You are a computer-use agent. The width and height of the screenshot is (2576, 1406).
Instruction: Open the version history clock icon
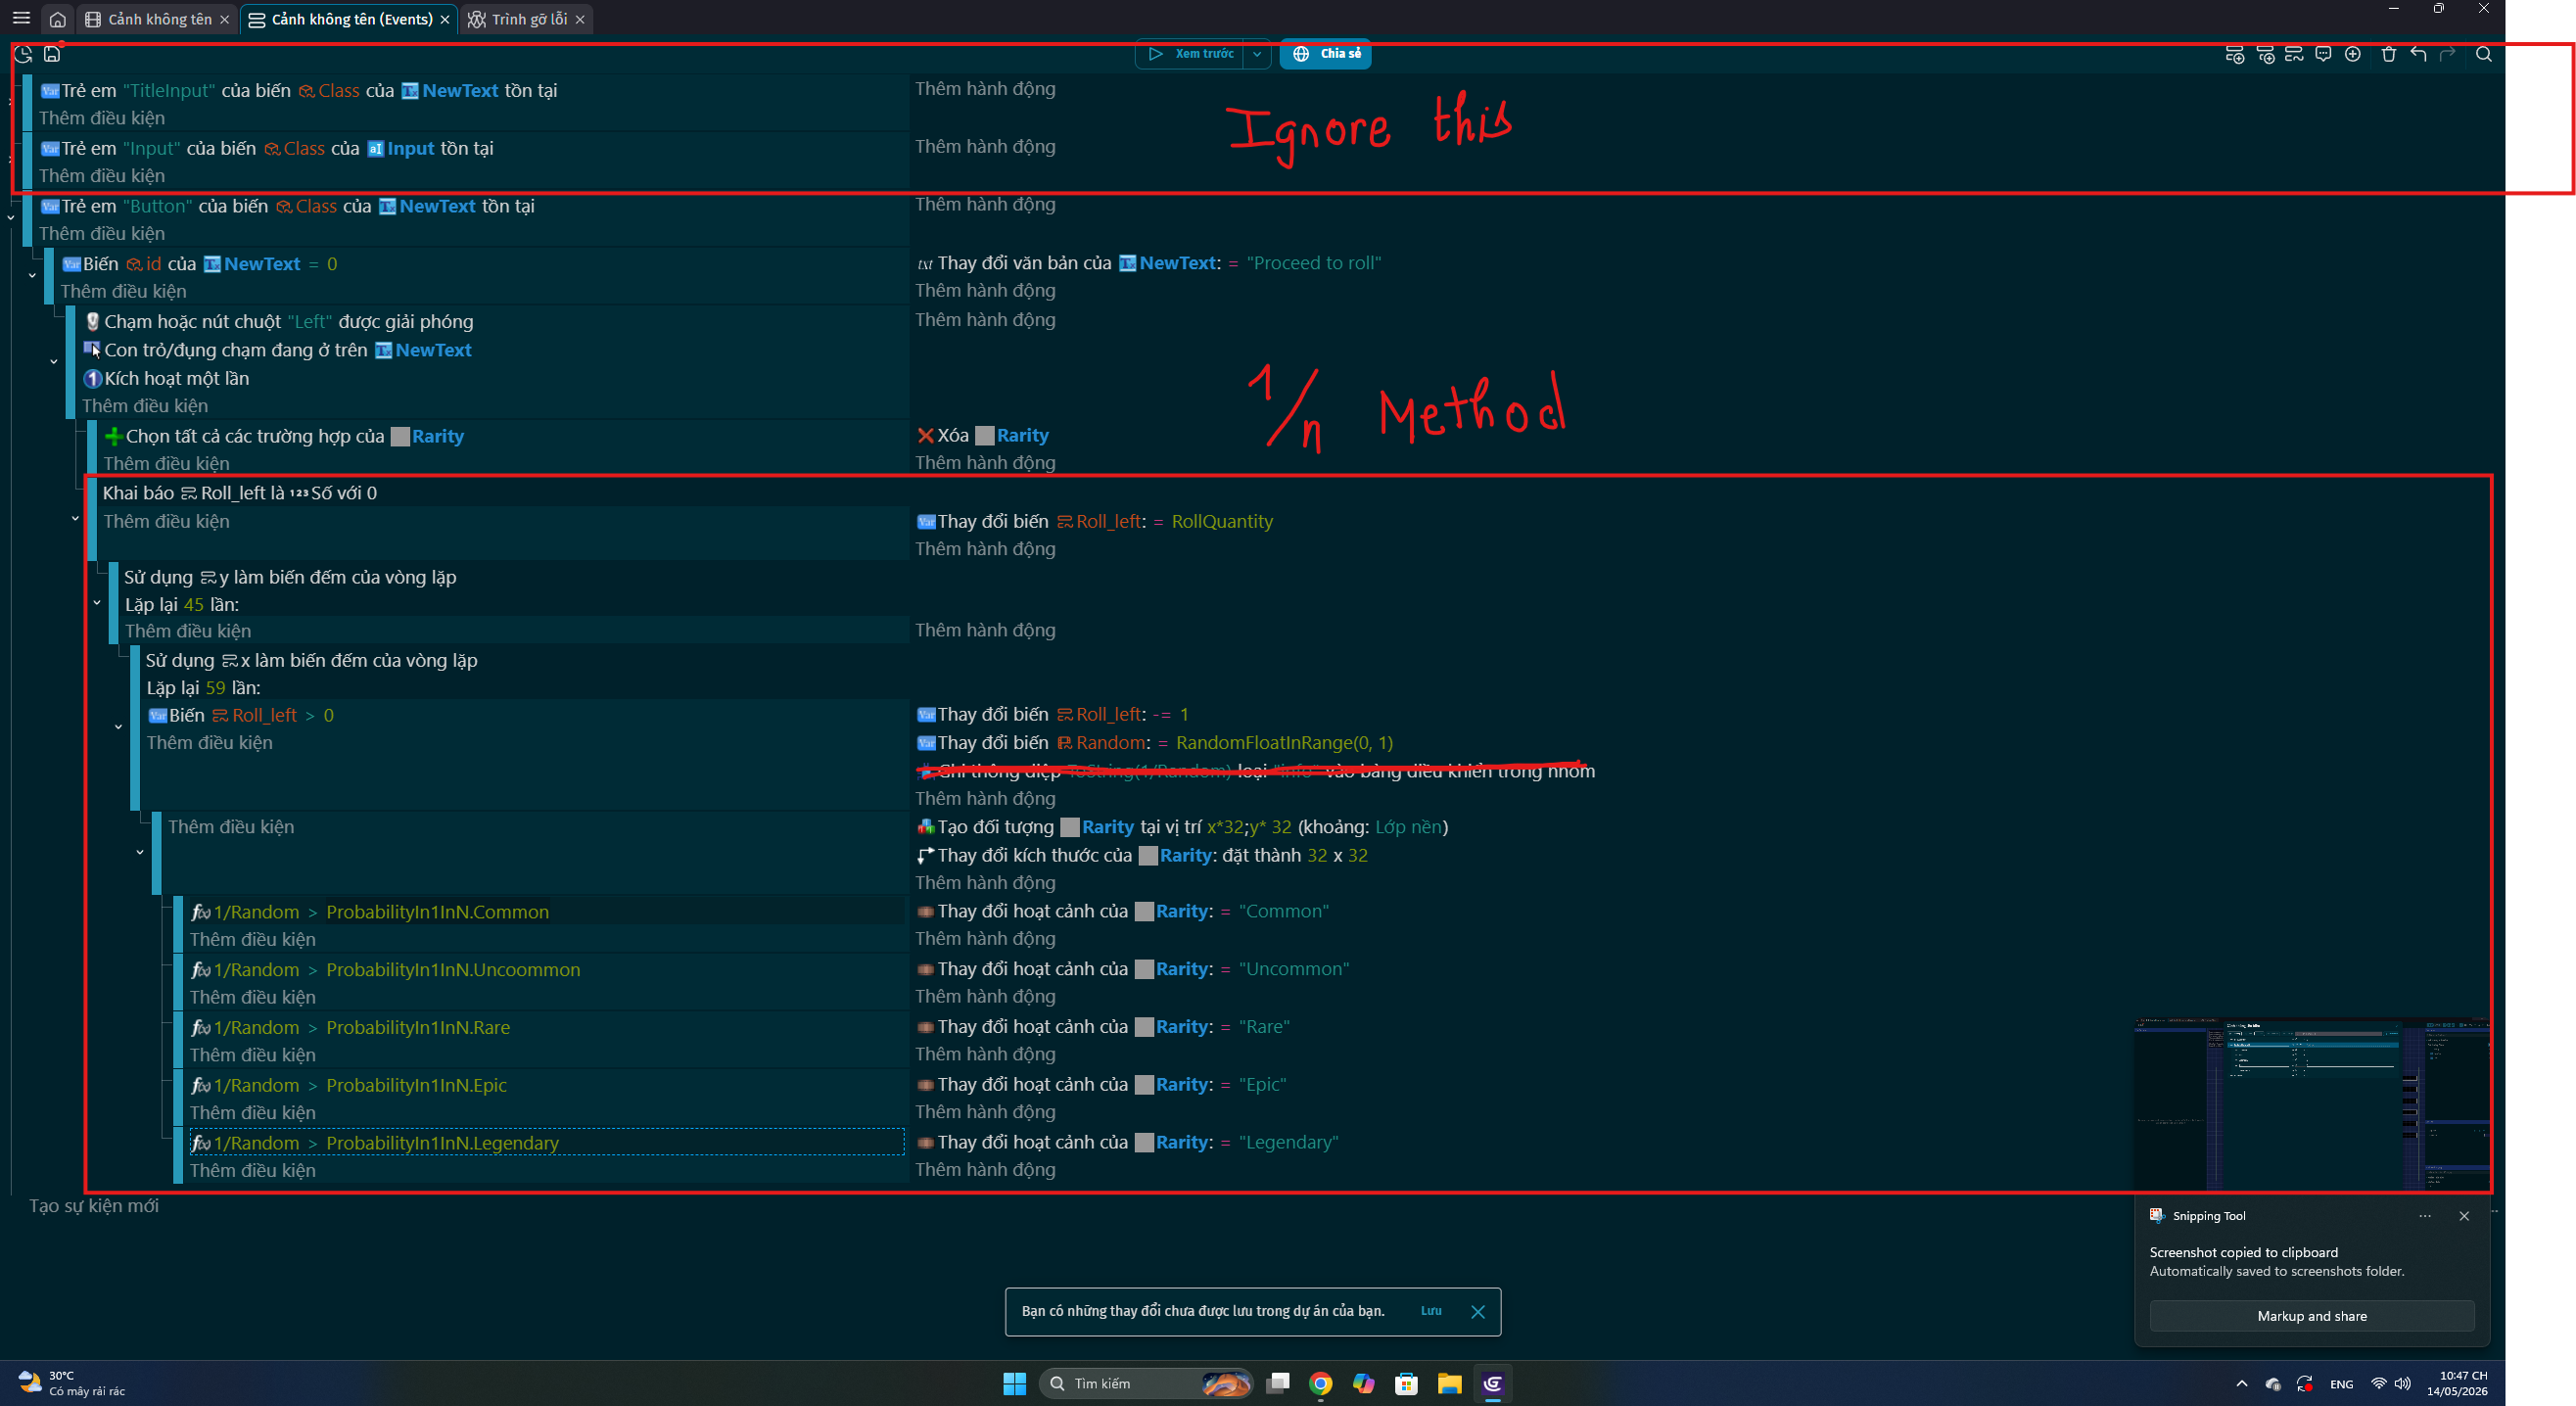tap(23, 54)
